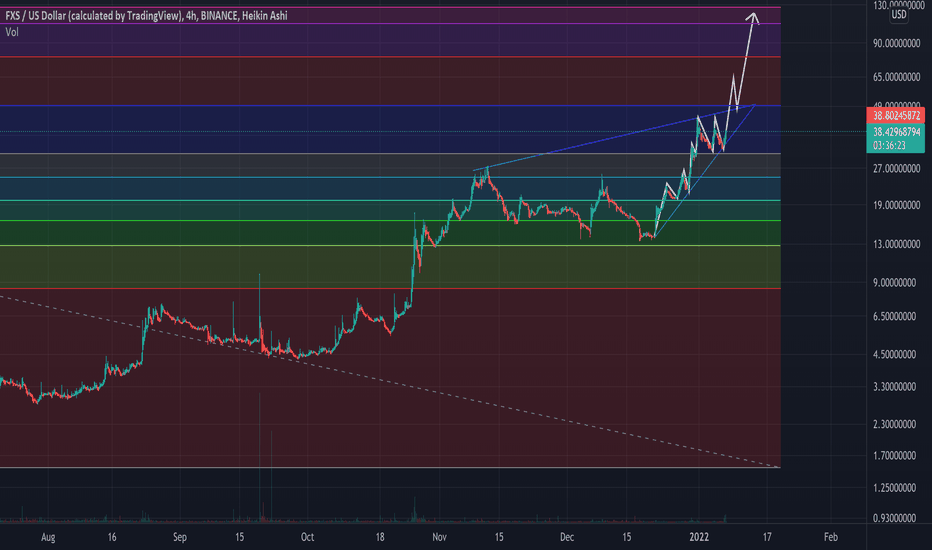Click the 19.00000000 price axis label
This screenshot has width=932, height=550.
pos(896,205)
